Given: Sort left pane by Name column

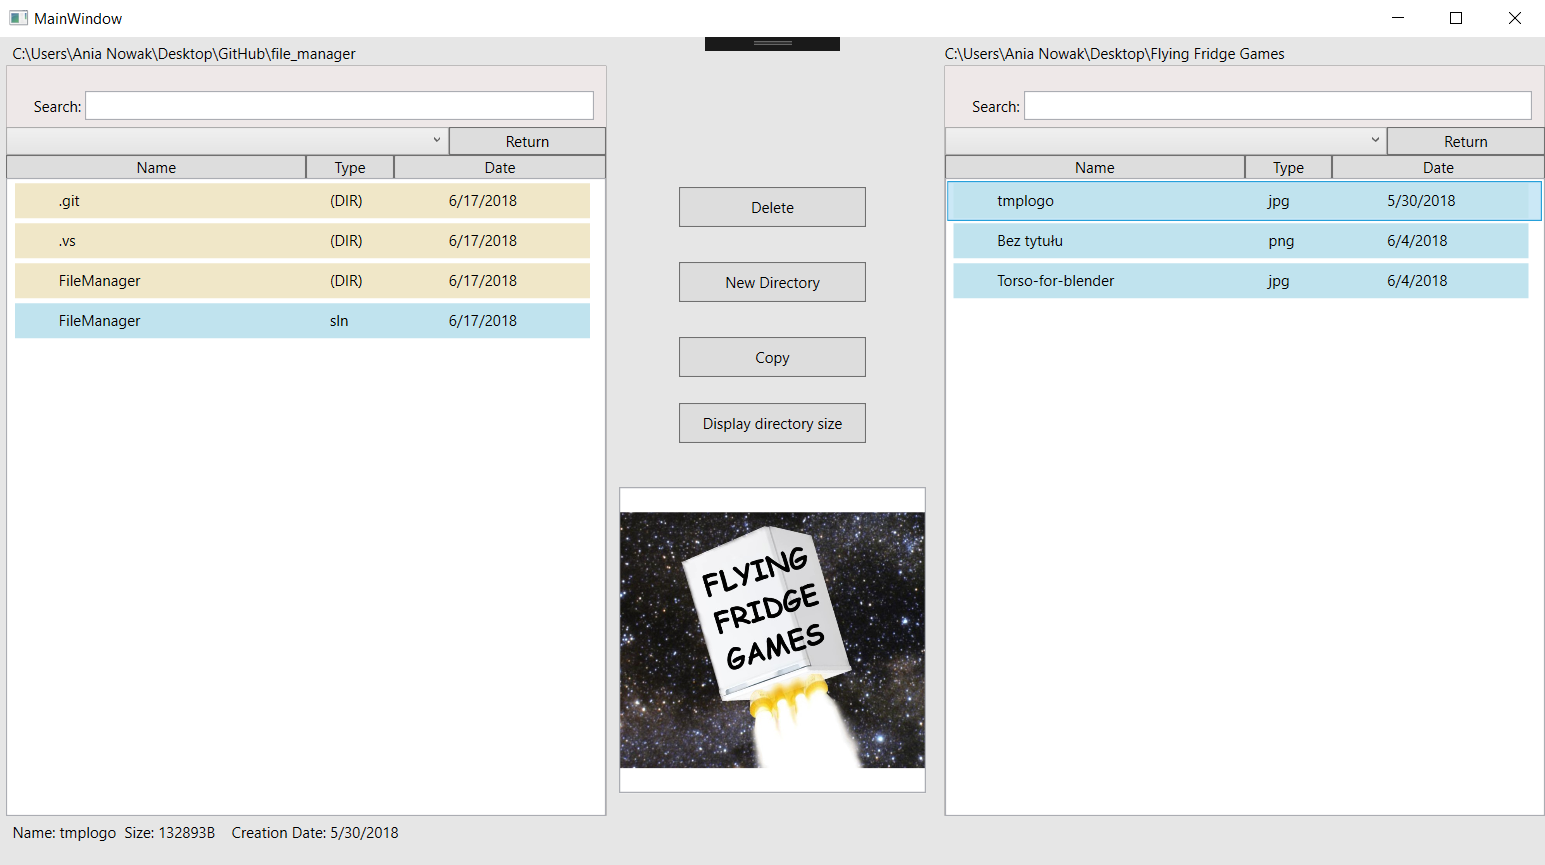Looking at the screenshot, I should point(156,167).
